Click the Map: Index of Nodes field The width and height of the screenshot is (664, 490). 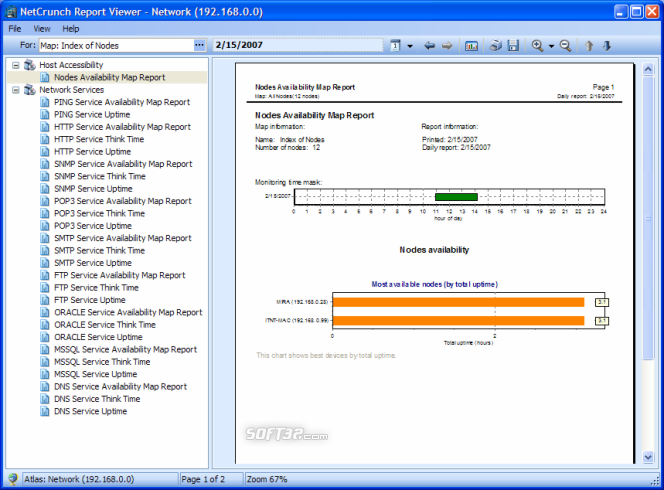(116, 45)
